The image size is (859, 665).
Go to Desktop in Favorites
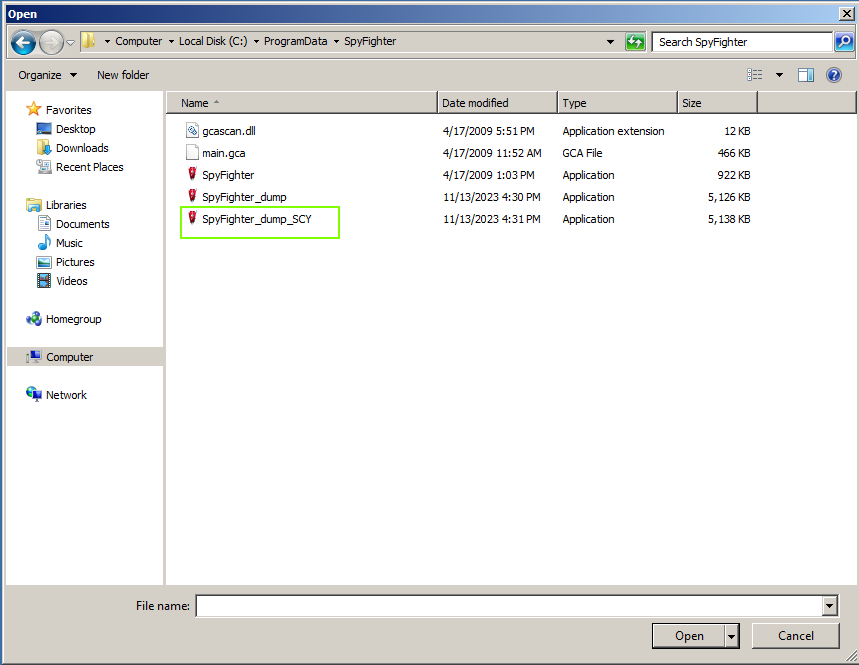76,129
